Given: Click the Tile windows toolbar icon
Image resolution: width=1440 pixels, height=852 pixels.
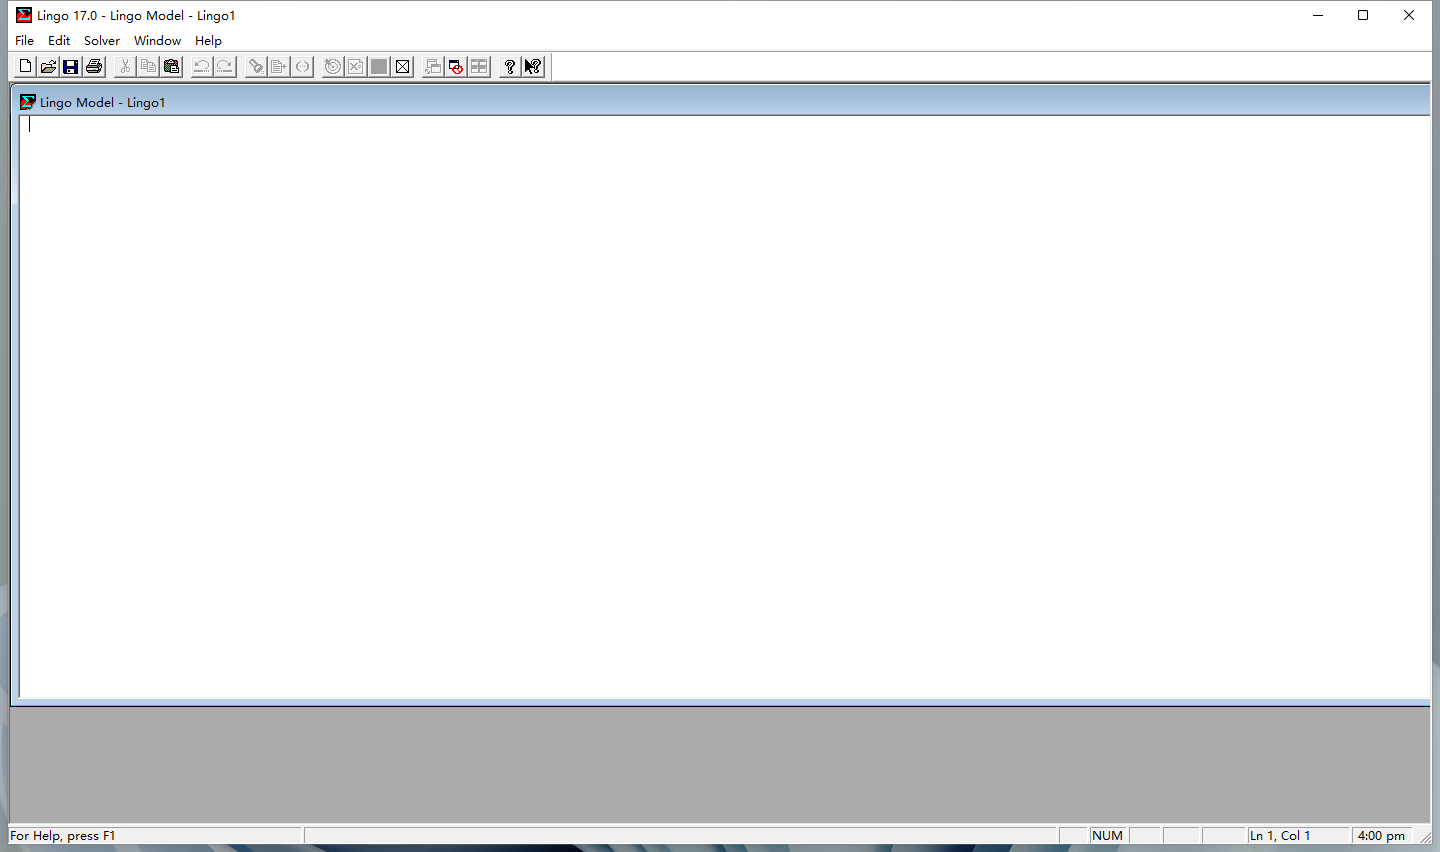Looking at the screenshot, I should point(480,67).
